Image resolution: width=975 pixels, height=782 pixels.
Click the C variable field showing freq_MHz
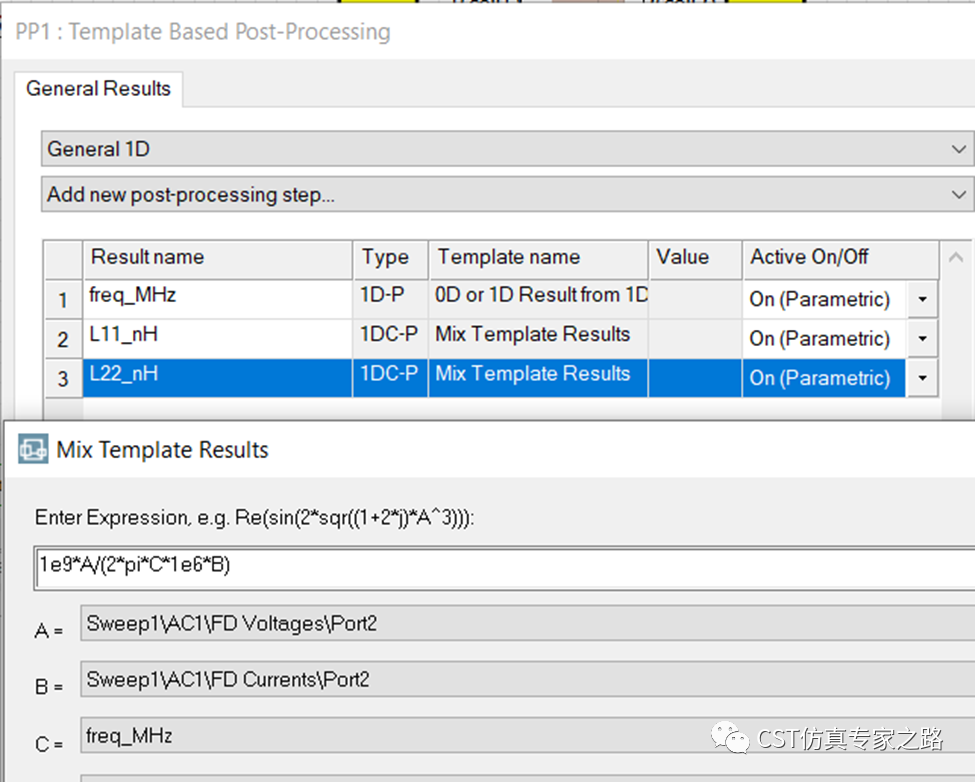click(528, 735)
